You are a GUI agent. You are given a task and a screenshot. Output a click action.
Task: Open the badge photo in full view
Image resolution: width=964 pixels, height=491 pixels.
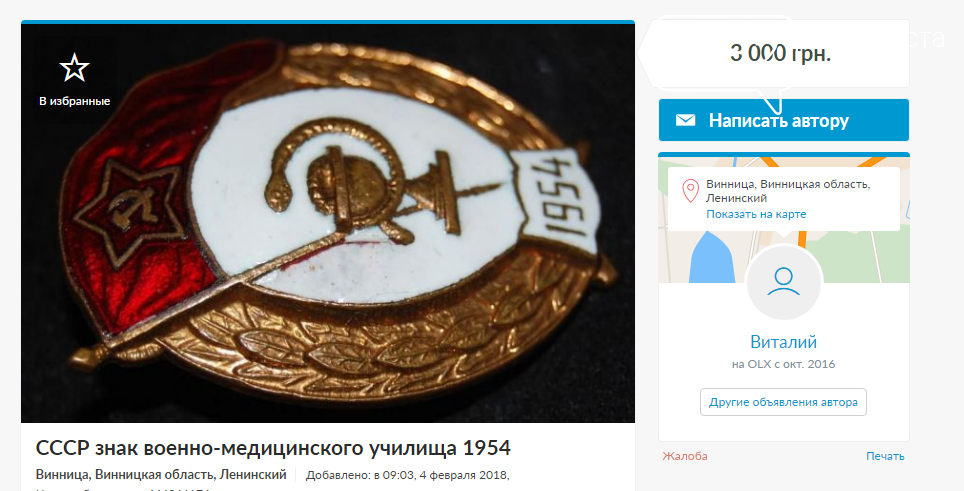328,223
